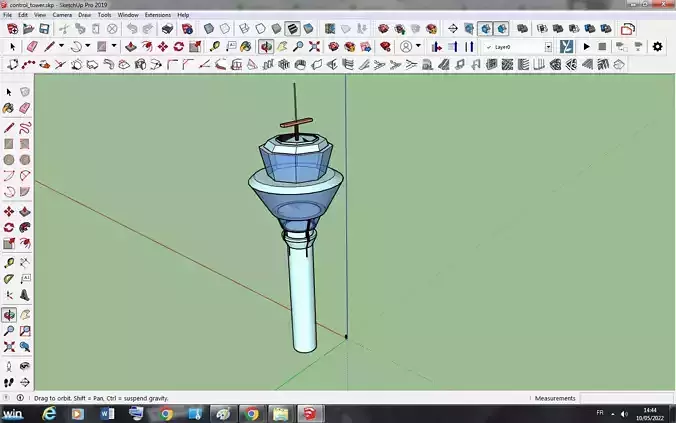The height and width of the screenshot is (423, 676).
Task: Switch to Wireframe face style
Action: click(x=244, y=29)
